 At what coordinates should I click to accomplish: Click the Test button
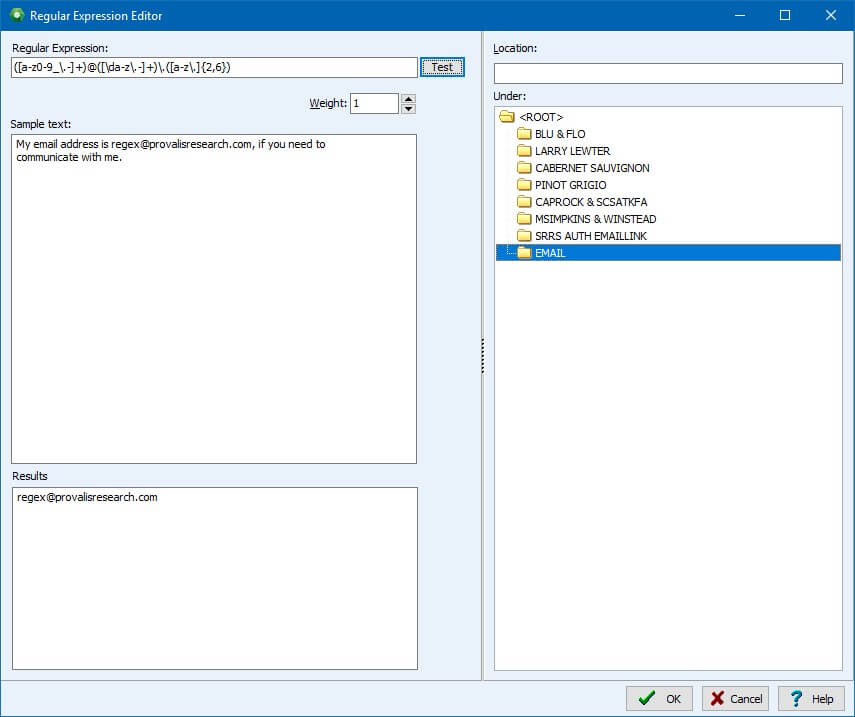[x=442, y=67]
